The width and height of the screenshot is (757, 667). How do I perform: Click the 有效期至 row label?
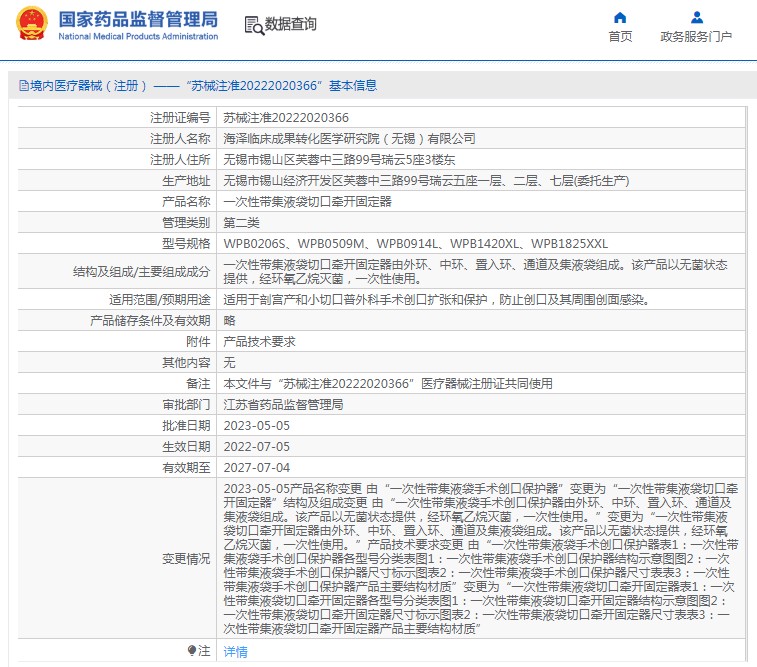pos(186,468)
